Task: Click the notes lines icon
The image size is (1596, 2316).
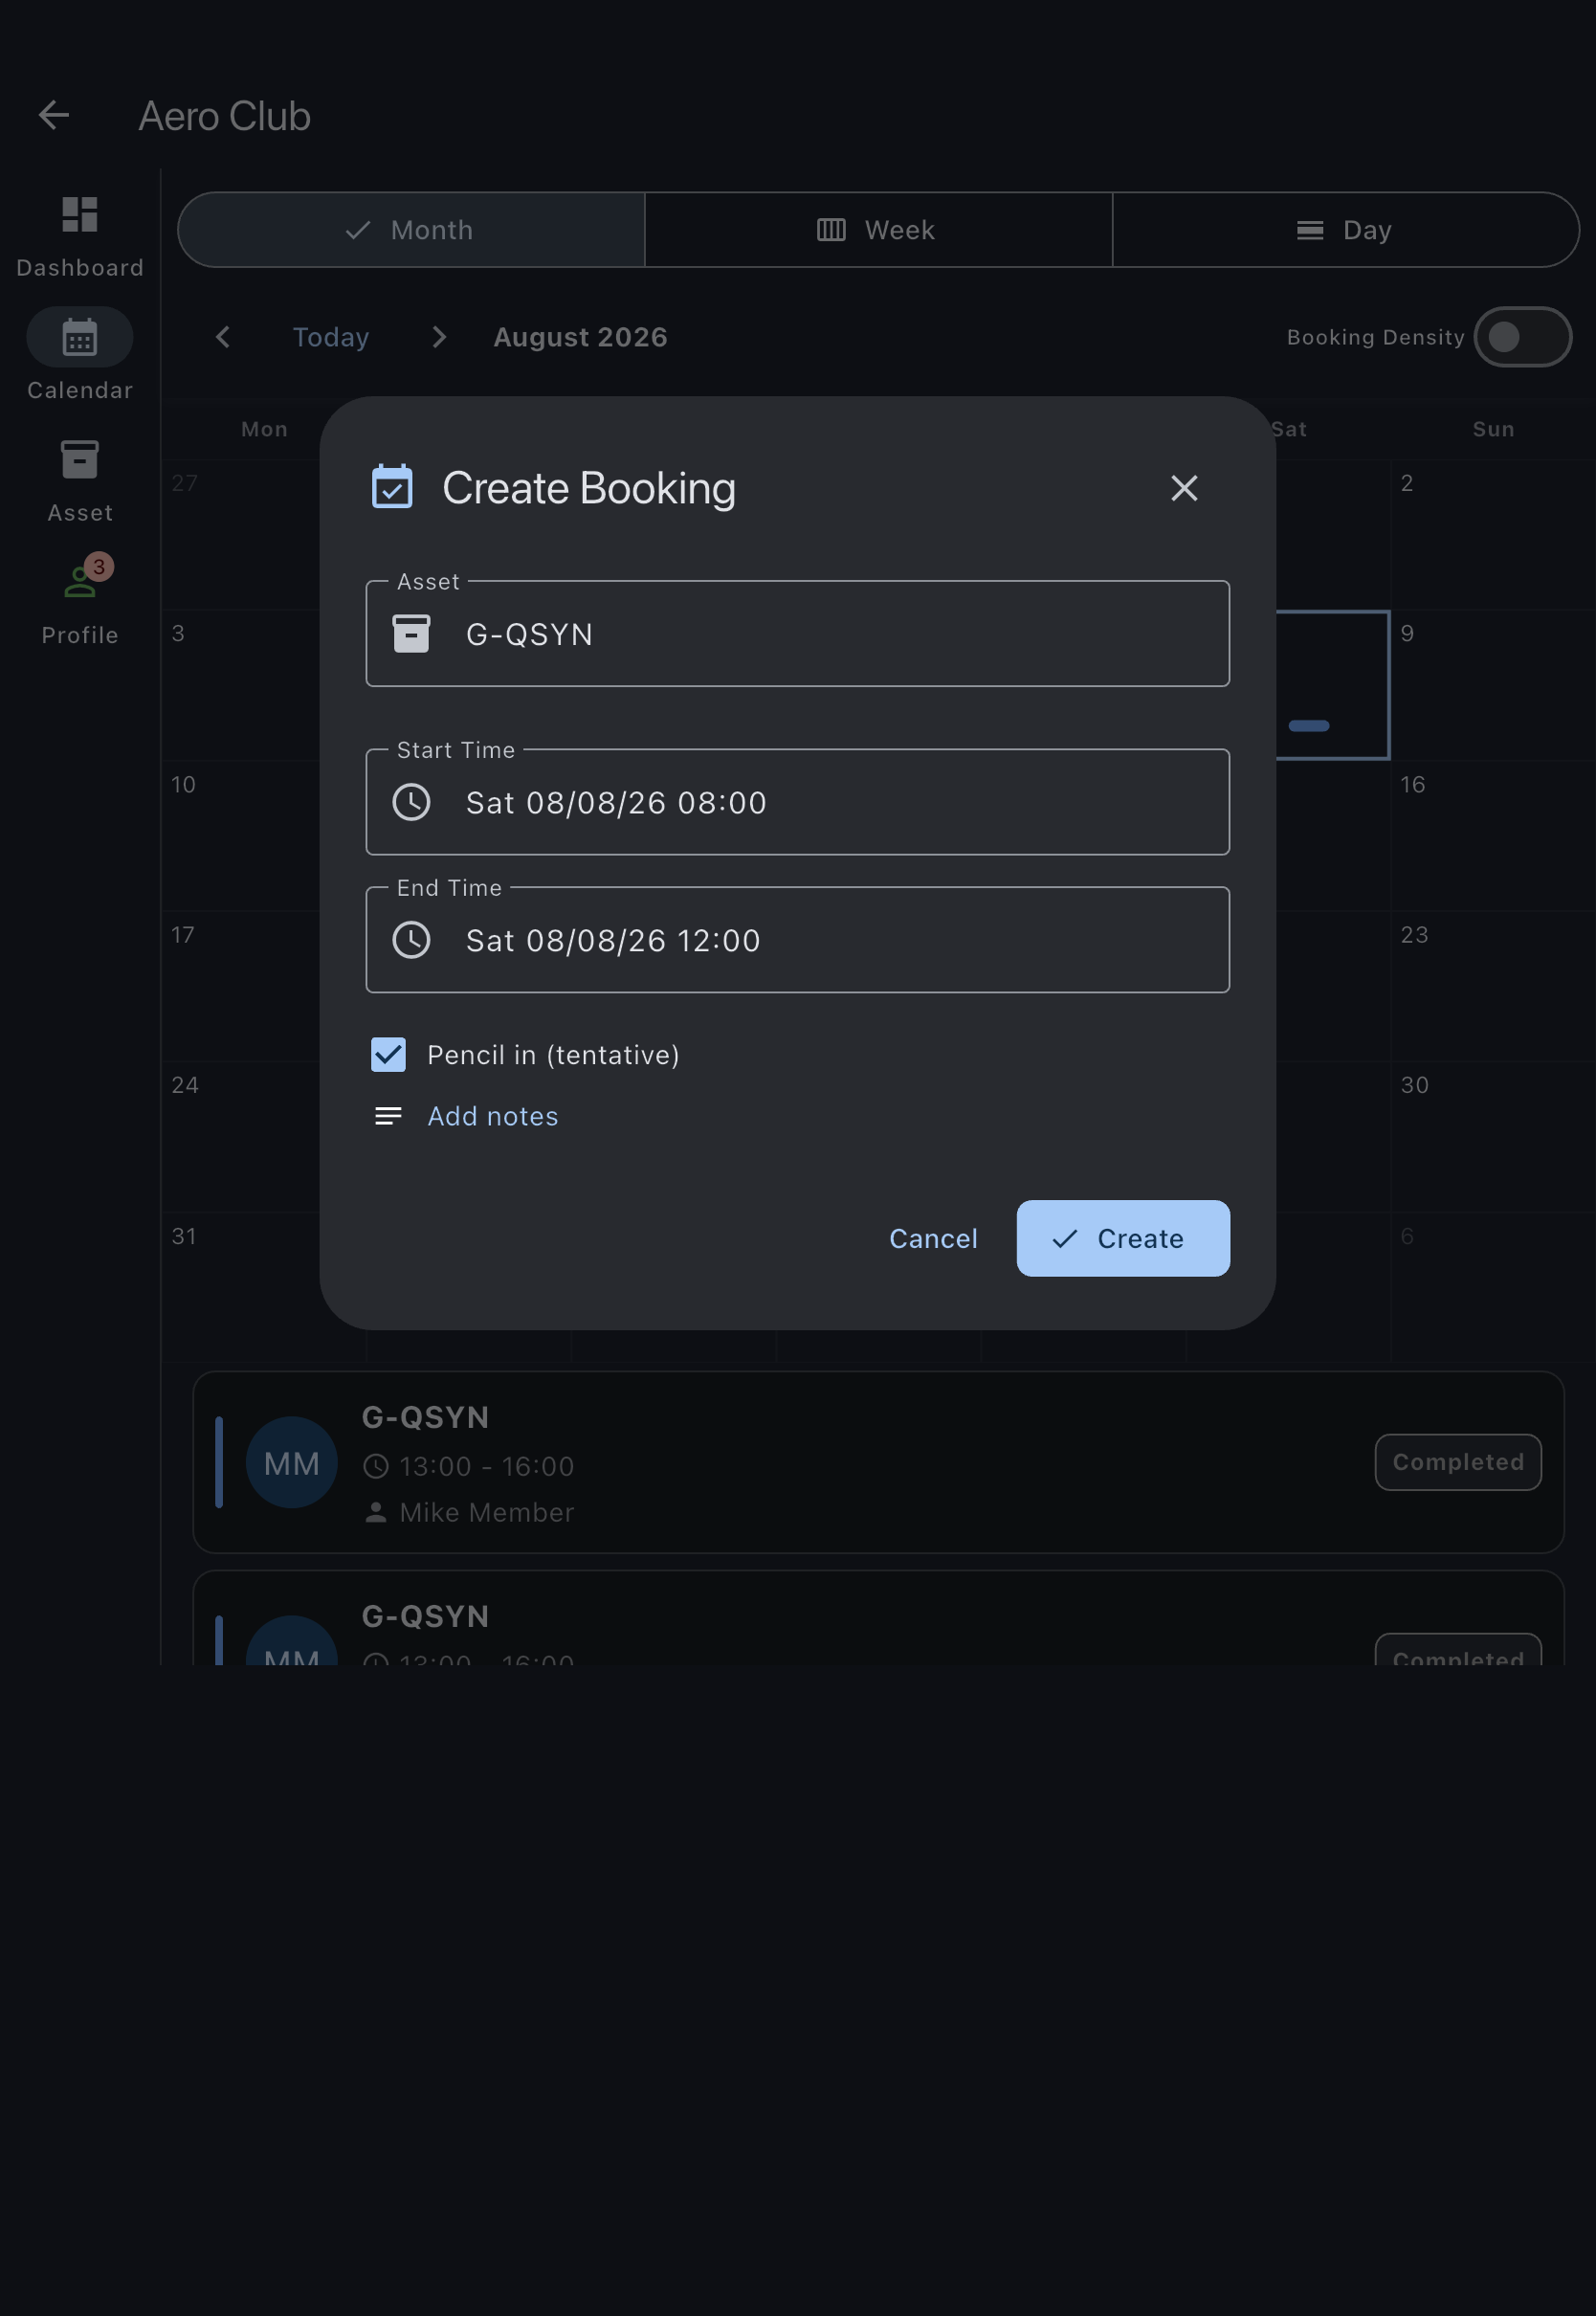Action: [x=388, y=1116]
